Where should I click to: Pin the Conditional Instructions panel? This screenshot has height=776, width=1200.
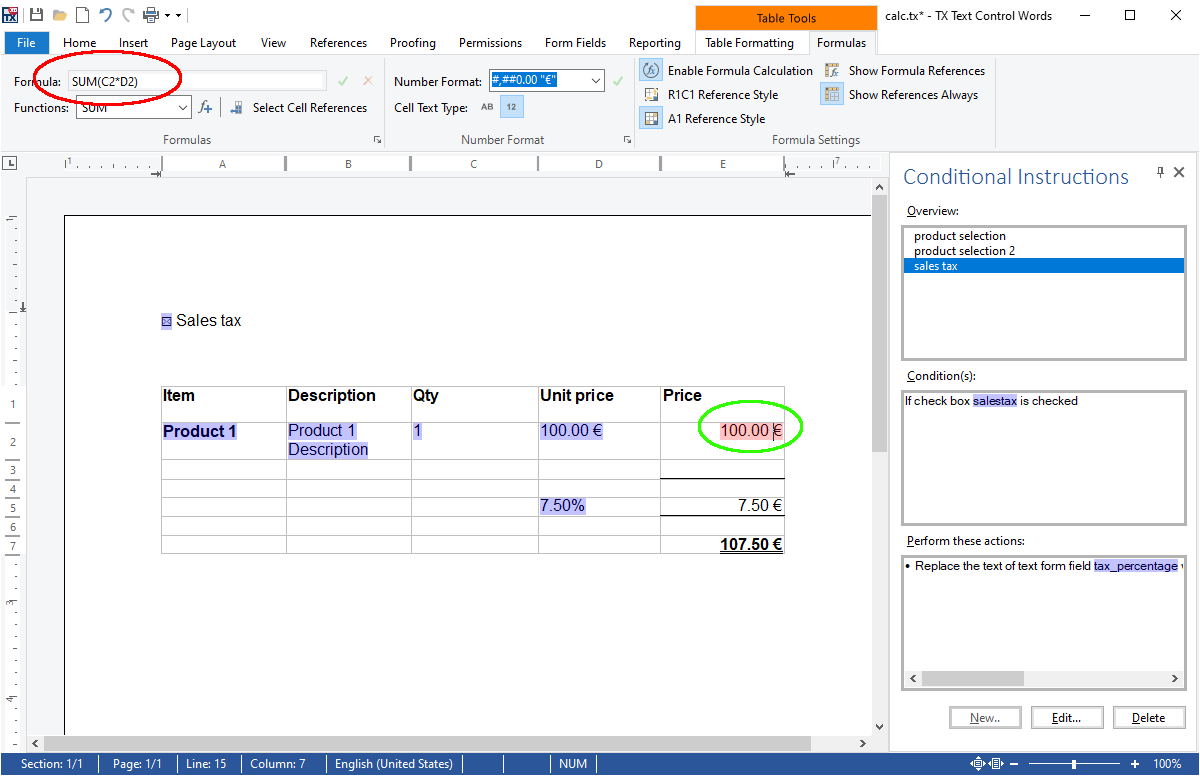pyautogui.click(x=1160, y=173)
